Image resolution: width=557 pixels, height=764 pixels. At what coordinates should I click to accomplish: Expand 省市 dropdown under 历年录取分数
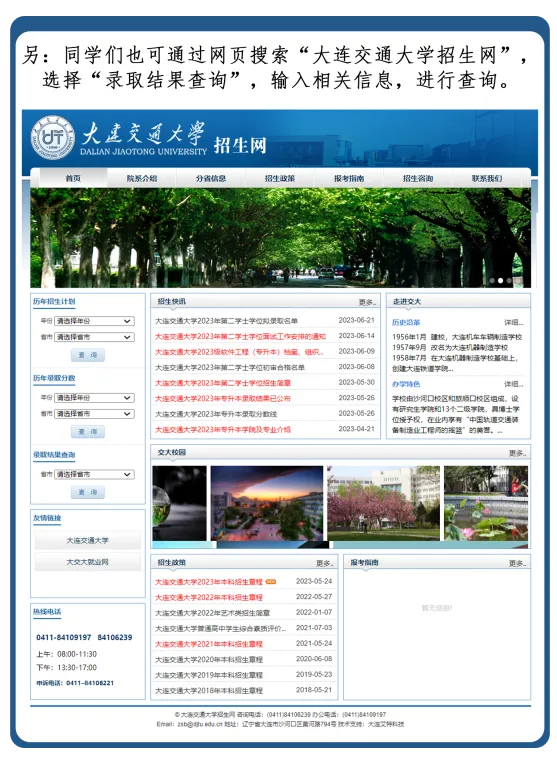coord(95,414)
